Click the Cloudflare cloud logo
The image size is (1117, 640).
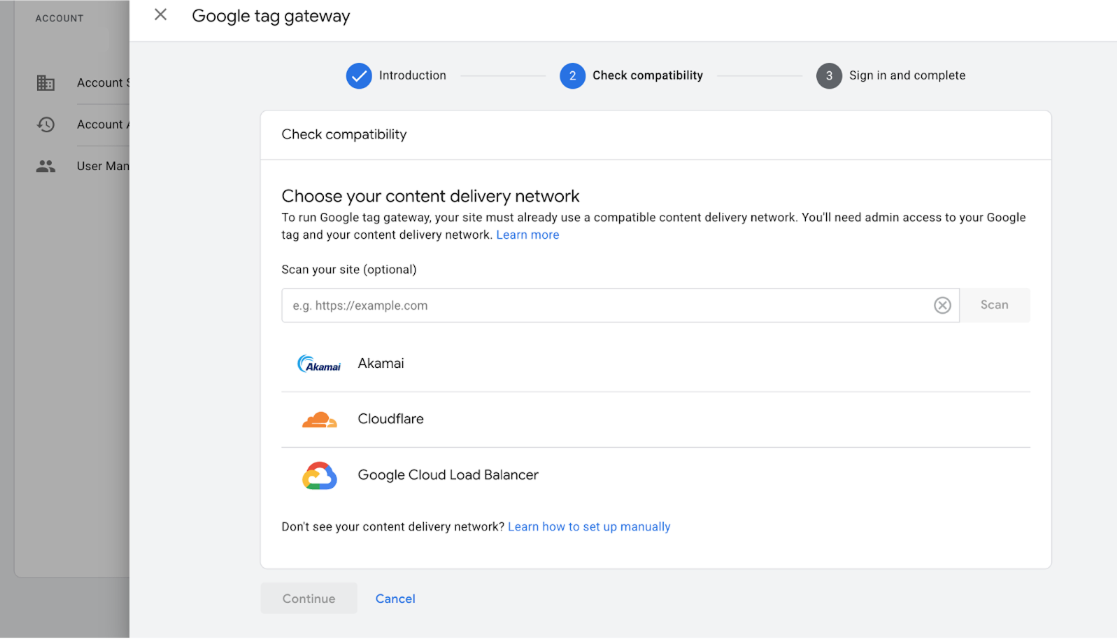(x=319, y=420)
